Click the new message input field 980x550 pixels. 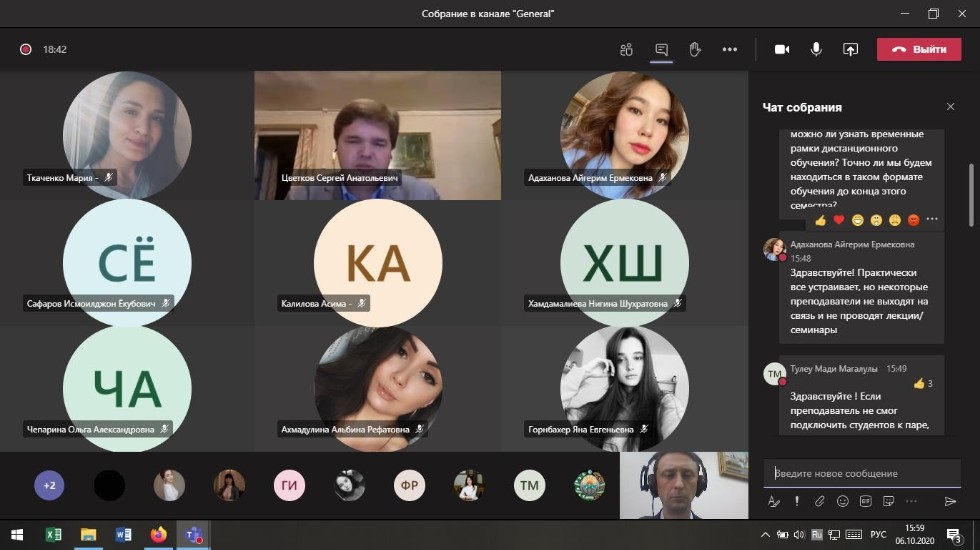click(x=860, y=473)
